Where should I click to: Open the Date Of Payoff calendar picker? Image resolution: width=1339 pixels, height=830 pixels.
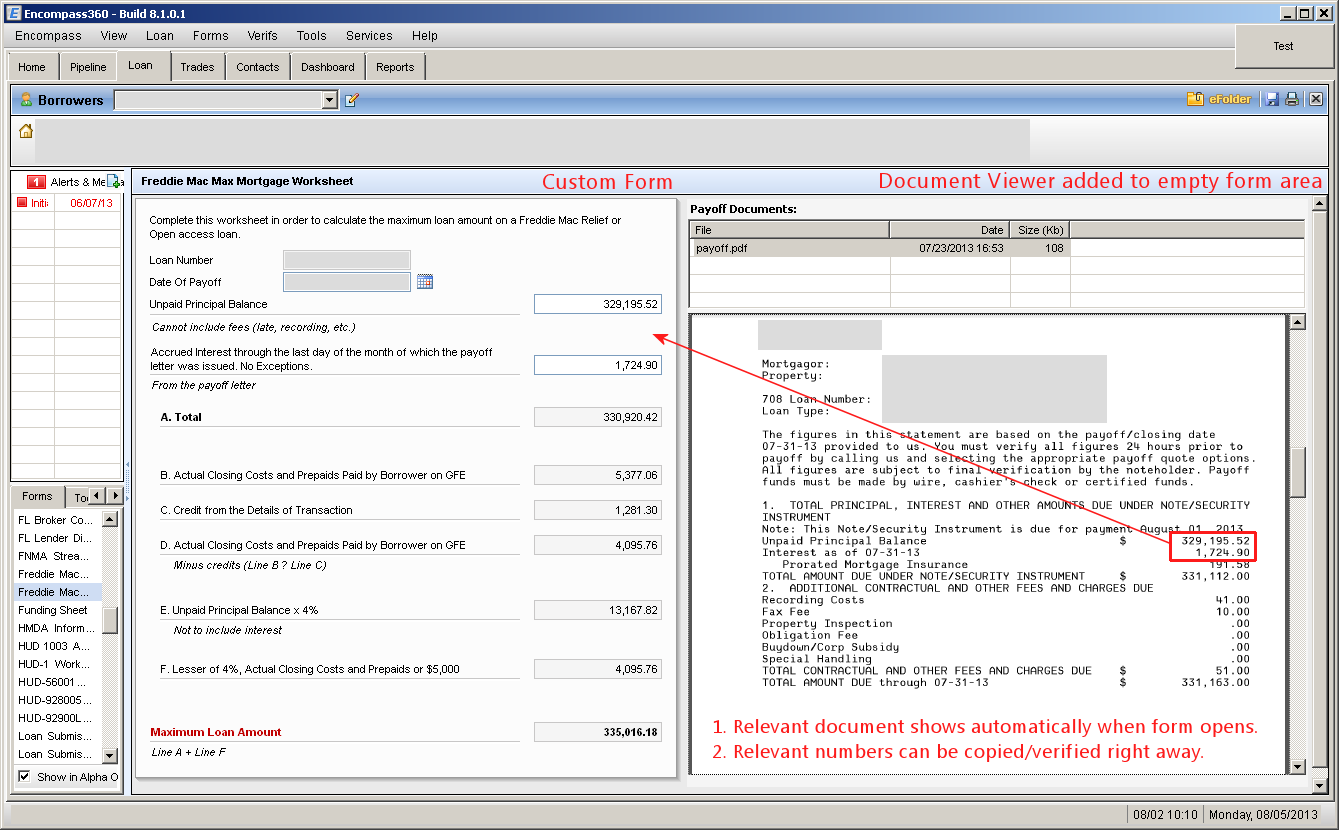[x=425, y=282]
